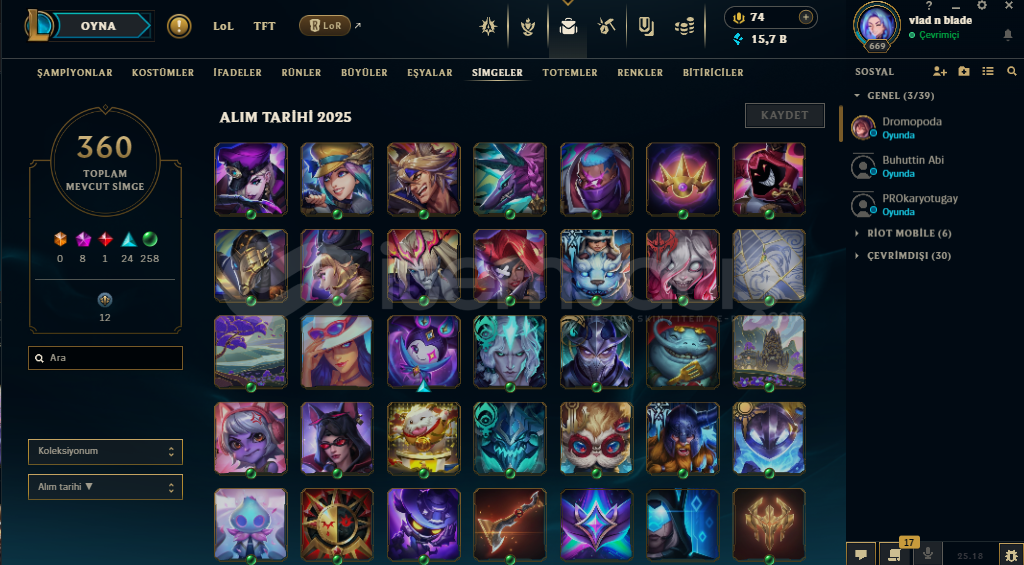This screenshot has height=565, width=1024.
Task: Open the Koleksiyonum dropdown
Action: coord(105,451)
